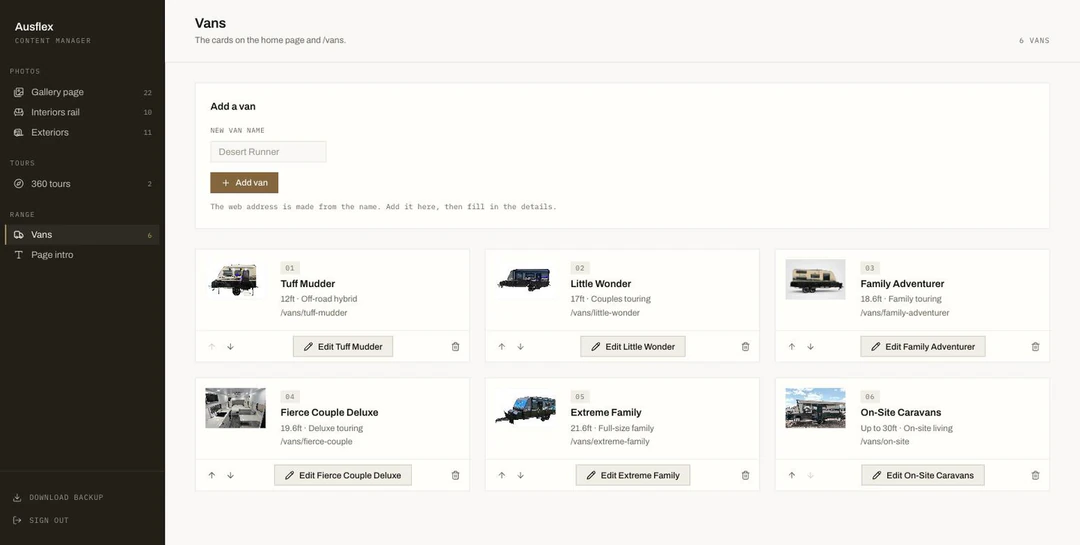Screen dimensions: 1080x545
Task: Click the "6 VANS" counter text
Action: [x=1034, y=41]
